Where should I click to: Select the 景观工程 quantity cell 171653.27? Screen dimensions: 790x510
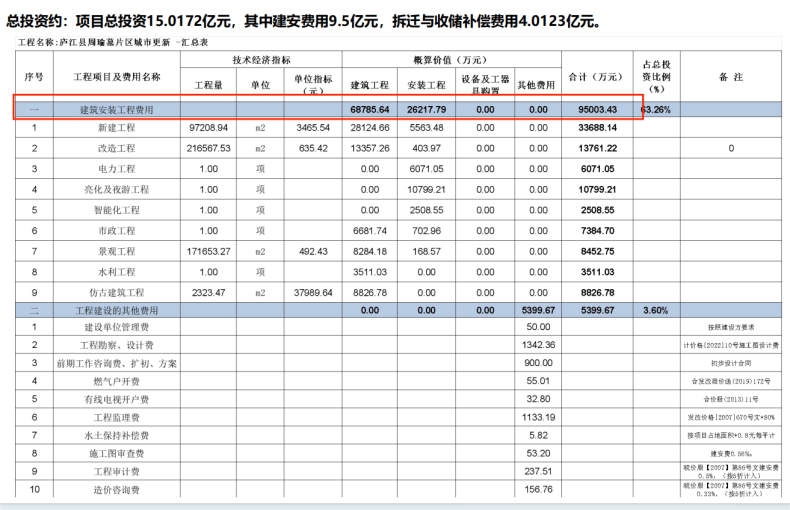click(208, 250)
